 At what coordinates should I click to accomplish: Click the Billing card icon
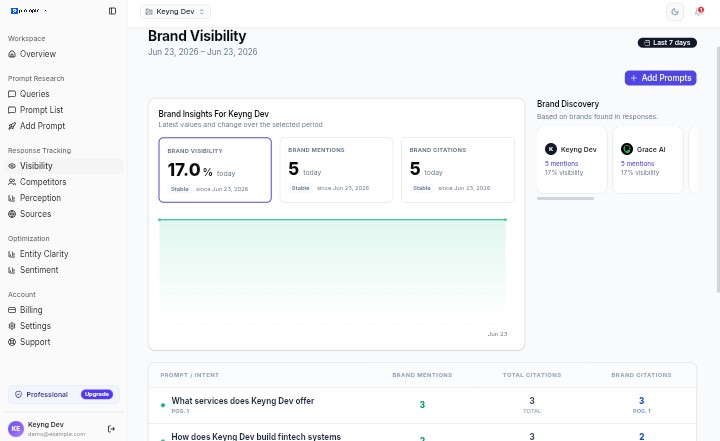tap(12, 310)
